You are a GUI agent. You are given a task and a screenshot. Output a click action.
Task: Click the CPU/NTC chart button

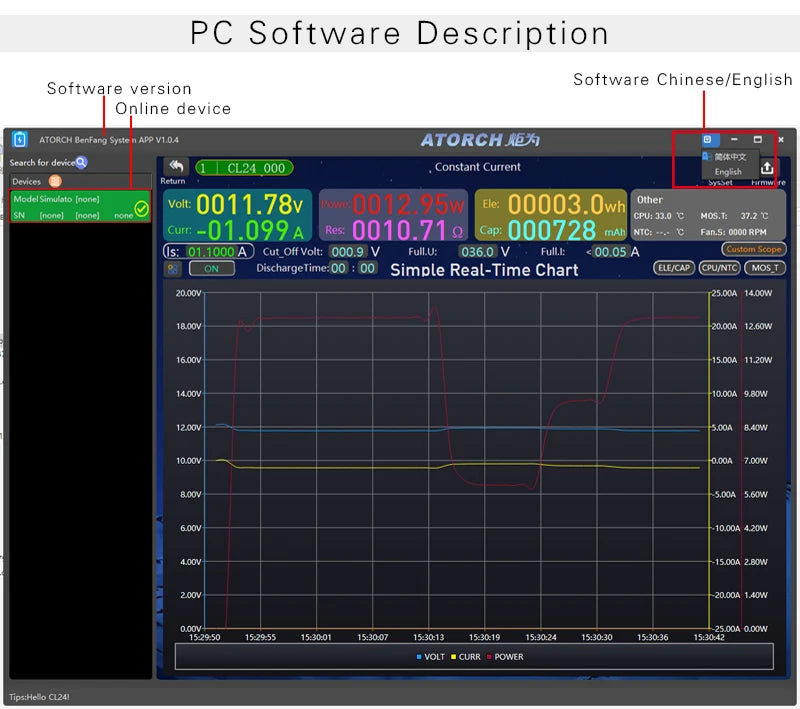coord(719,268)
